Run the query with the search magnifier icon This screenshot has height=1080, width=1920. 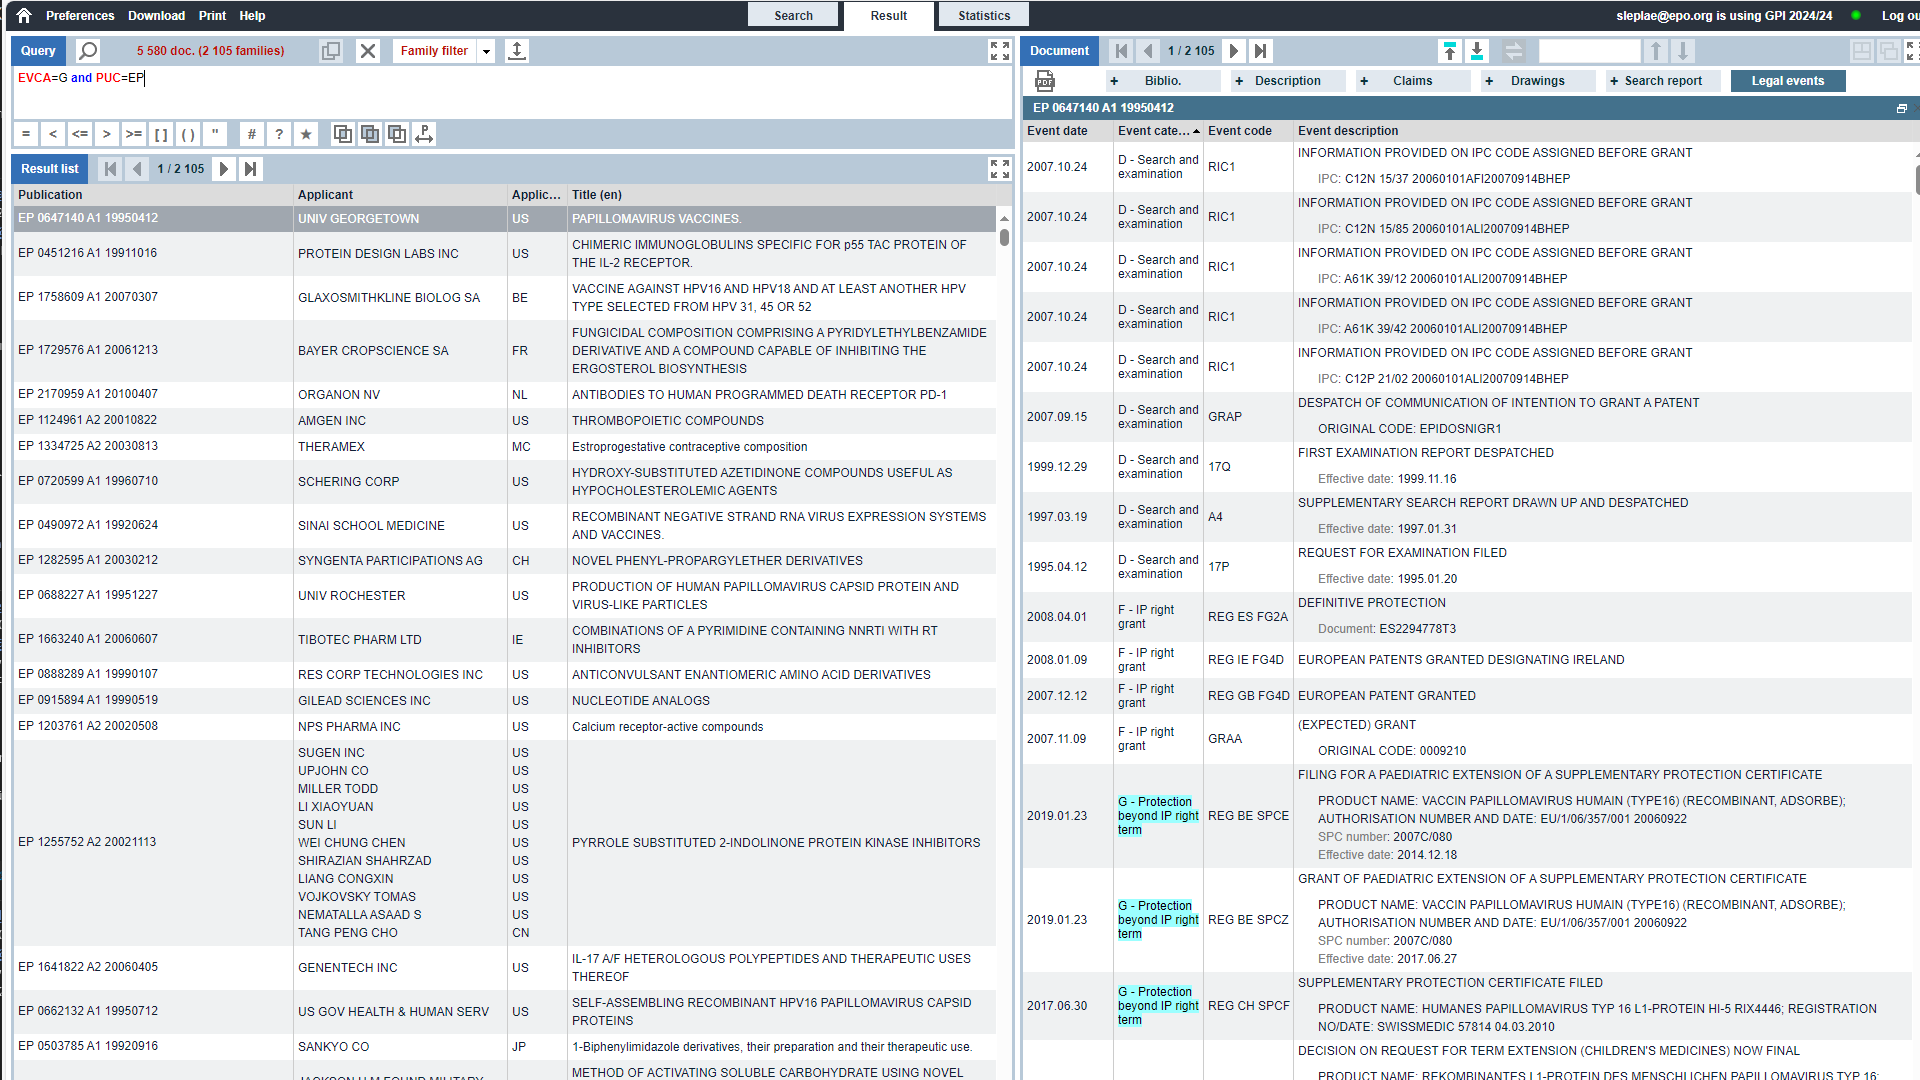87,50
